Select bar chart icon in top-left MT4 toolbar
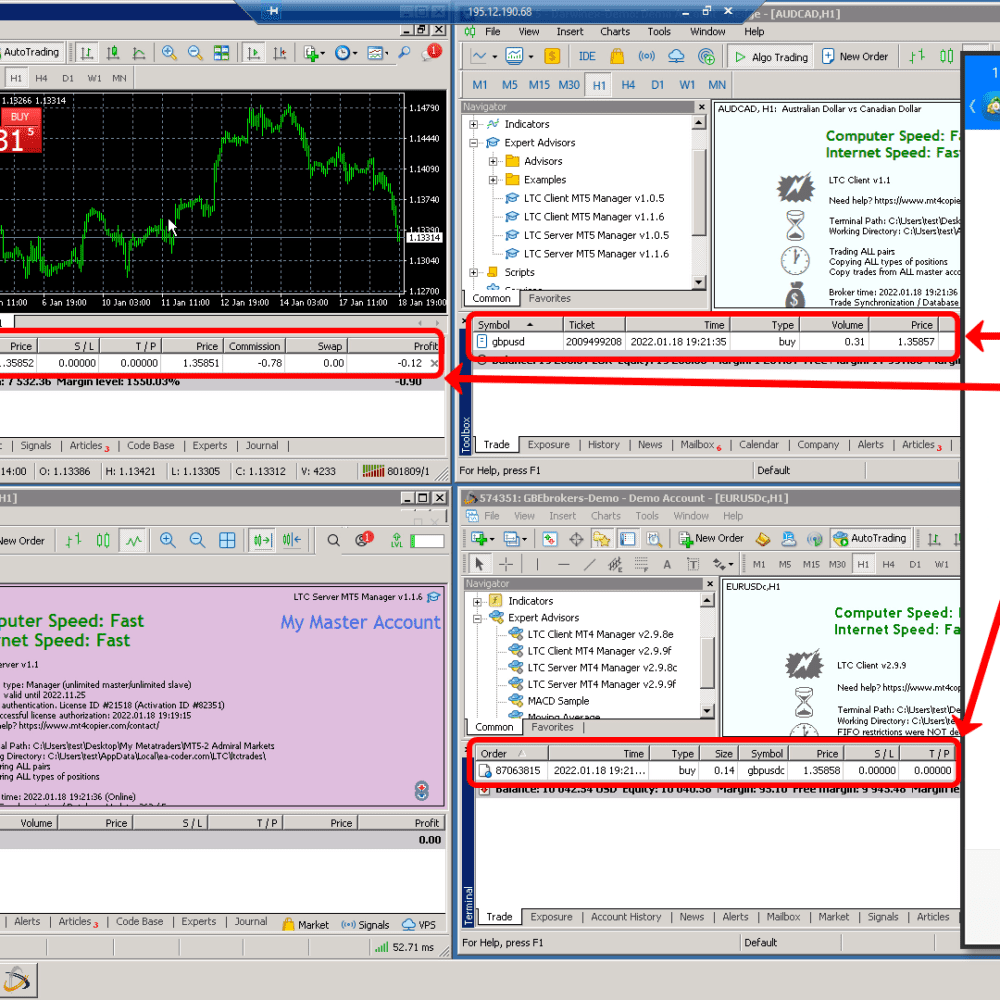This screenshot has width=1000, height=1000. click(87, 53)
